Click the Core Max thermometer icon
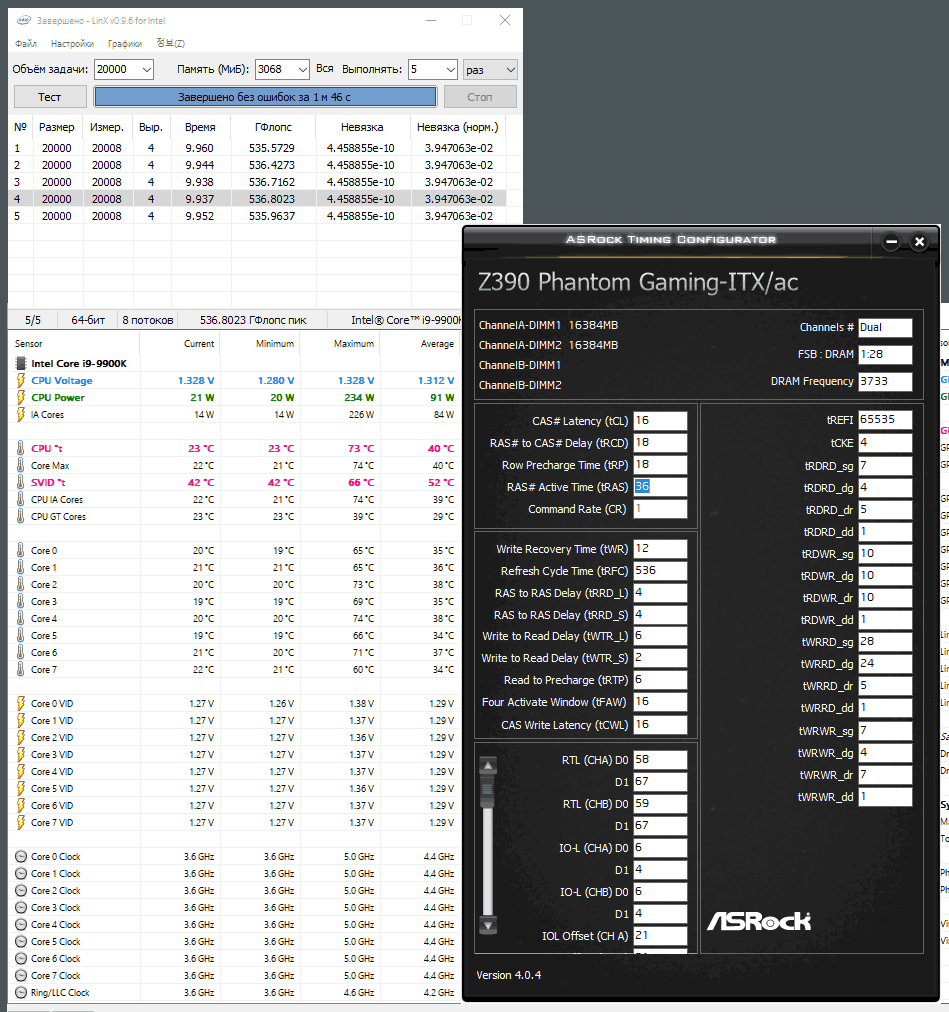The height and width of the screenshot is (1012, 949). point(21,465)
